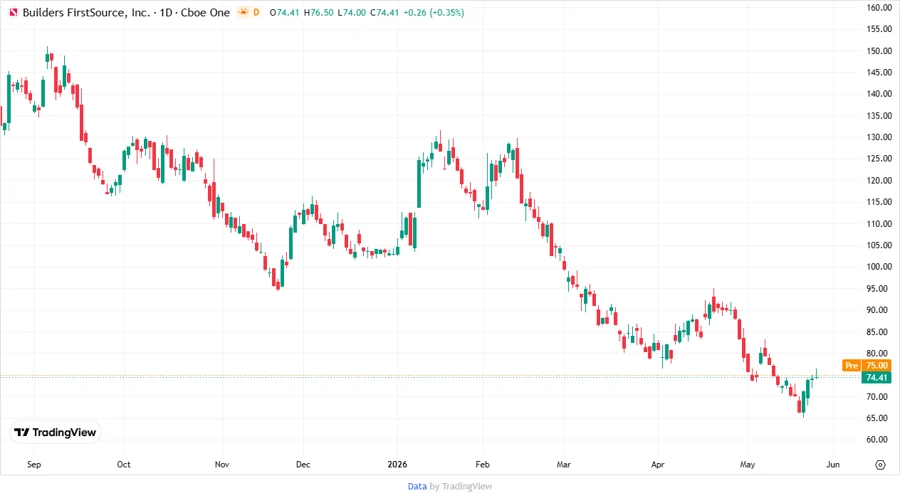Image resolution: width=900 pixels, height=498 pixels.
Task: Click the Mar label on time axis
Action: coord(564,464)
